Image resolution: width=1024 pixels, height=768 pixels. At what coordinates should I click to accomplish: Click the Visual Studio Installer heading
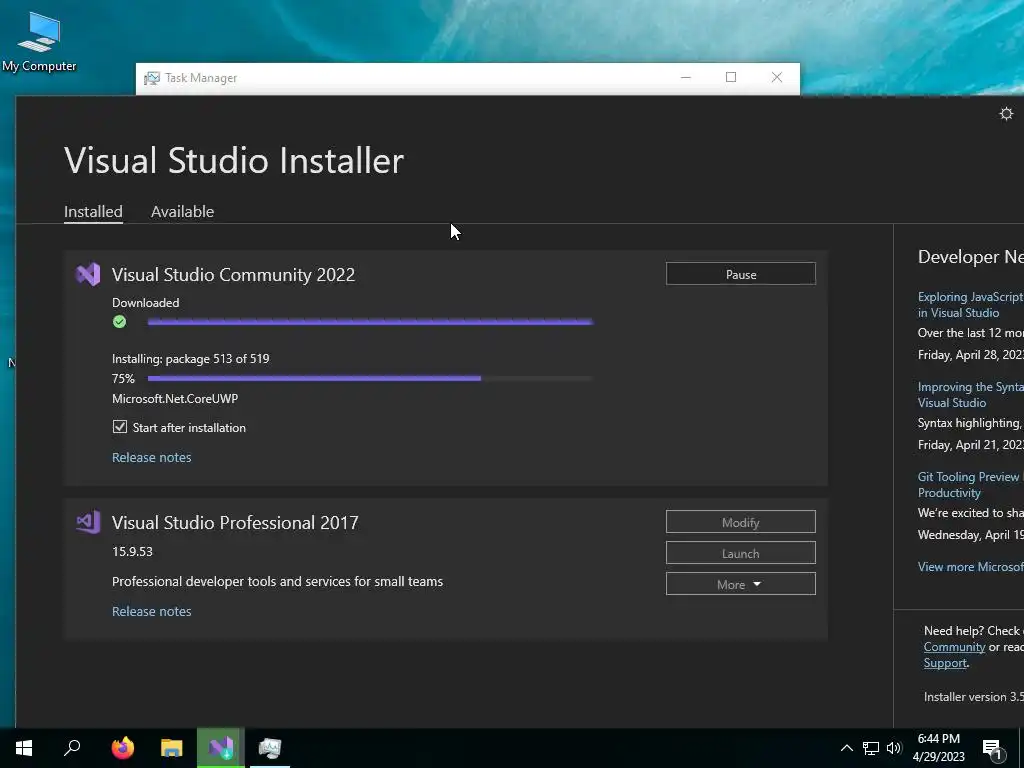[234, 161]
